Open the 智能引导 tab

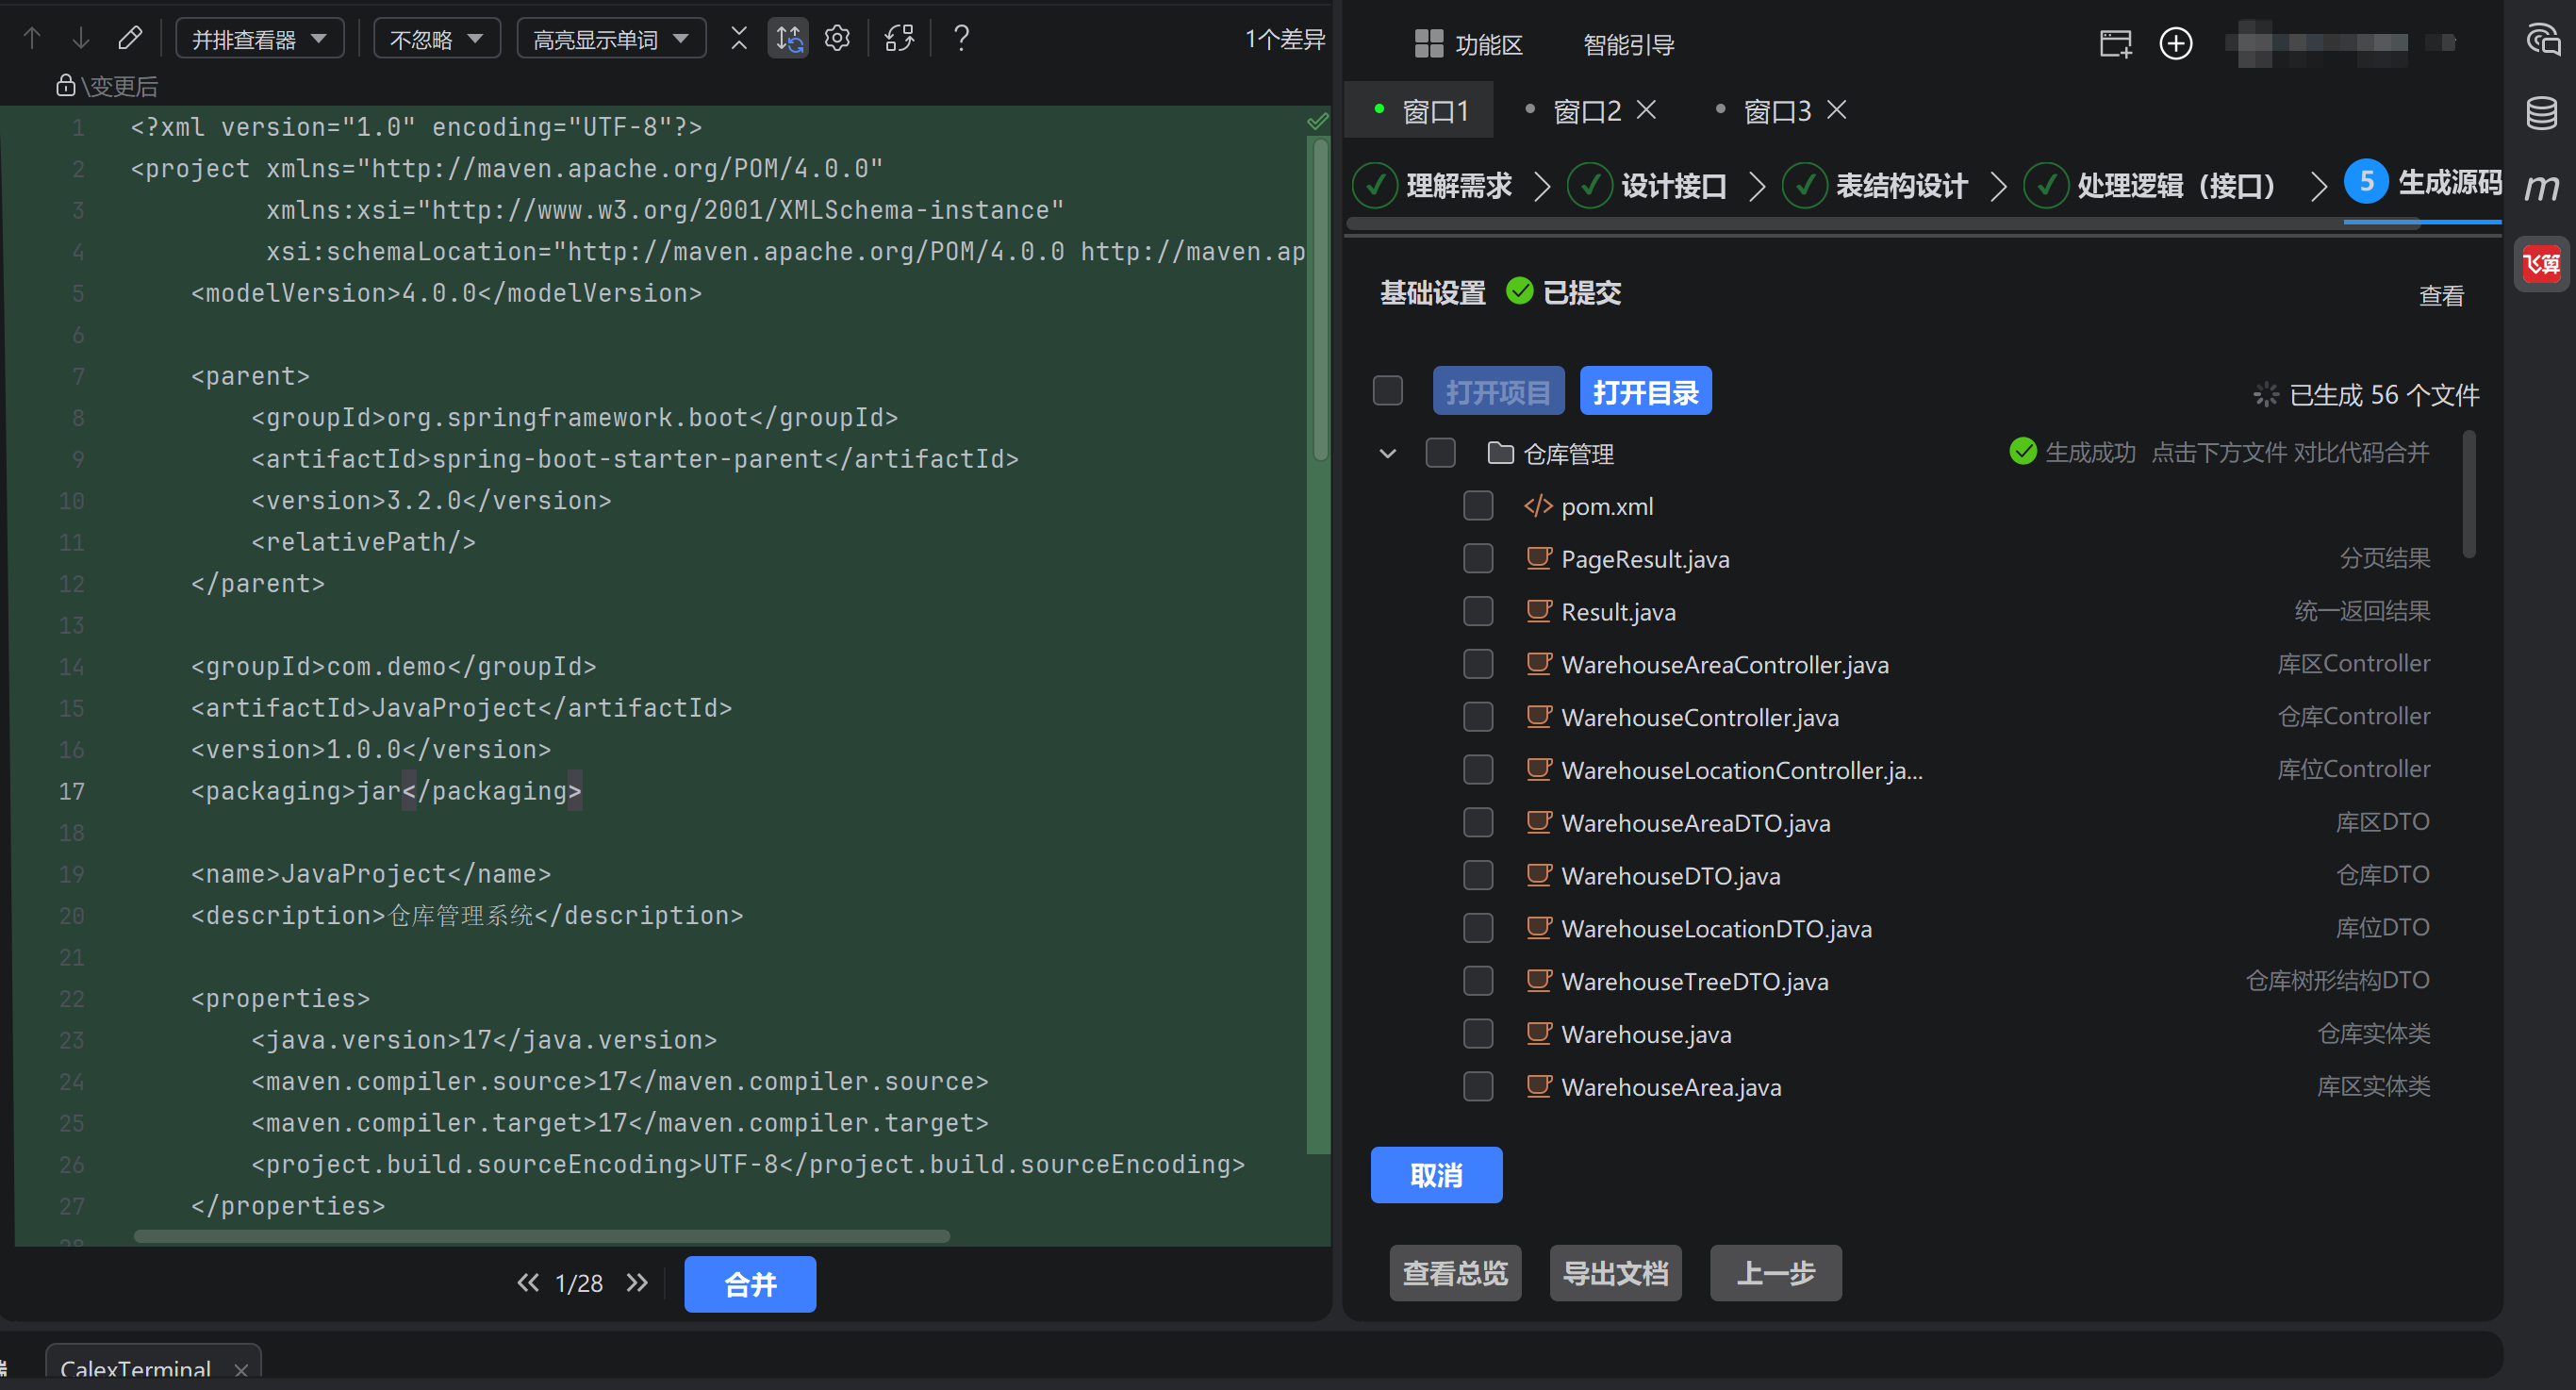click(1629, 45)
